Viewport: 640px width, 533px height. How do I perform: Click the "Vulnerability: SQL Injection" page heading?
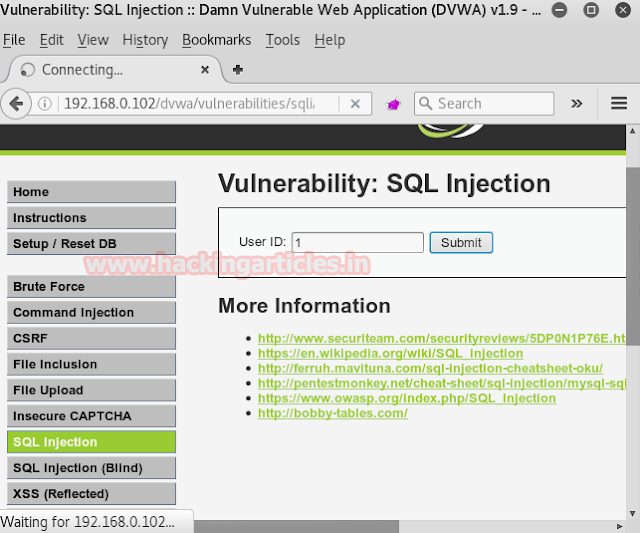point(384,183)
